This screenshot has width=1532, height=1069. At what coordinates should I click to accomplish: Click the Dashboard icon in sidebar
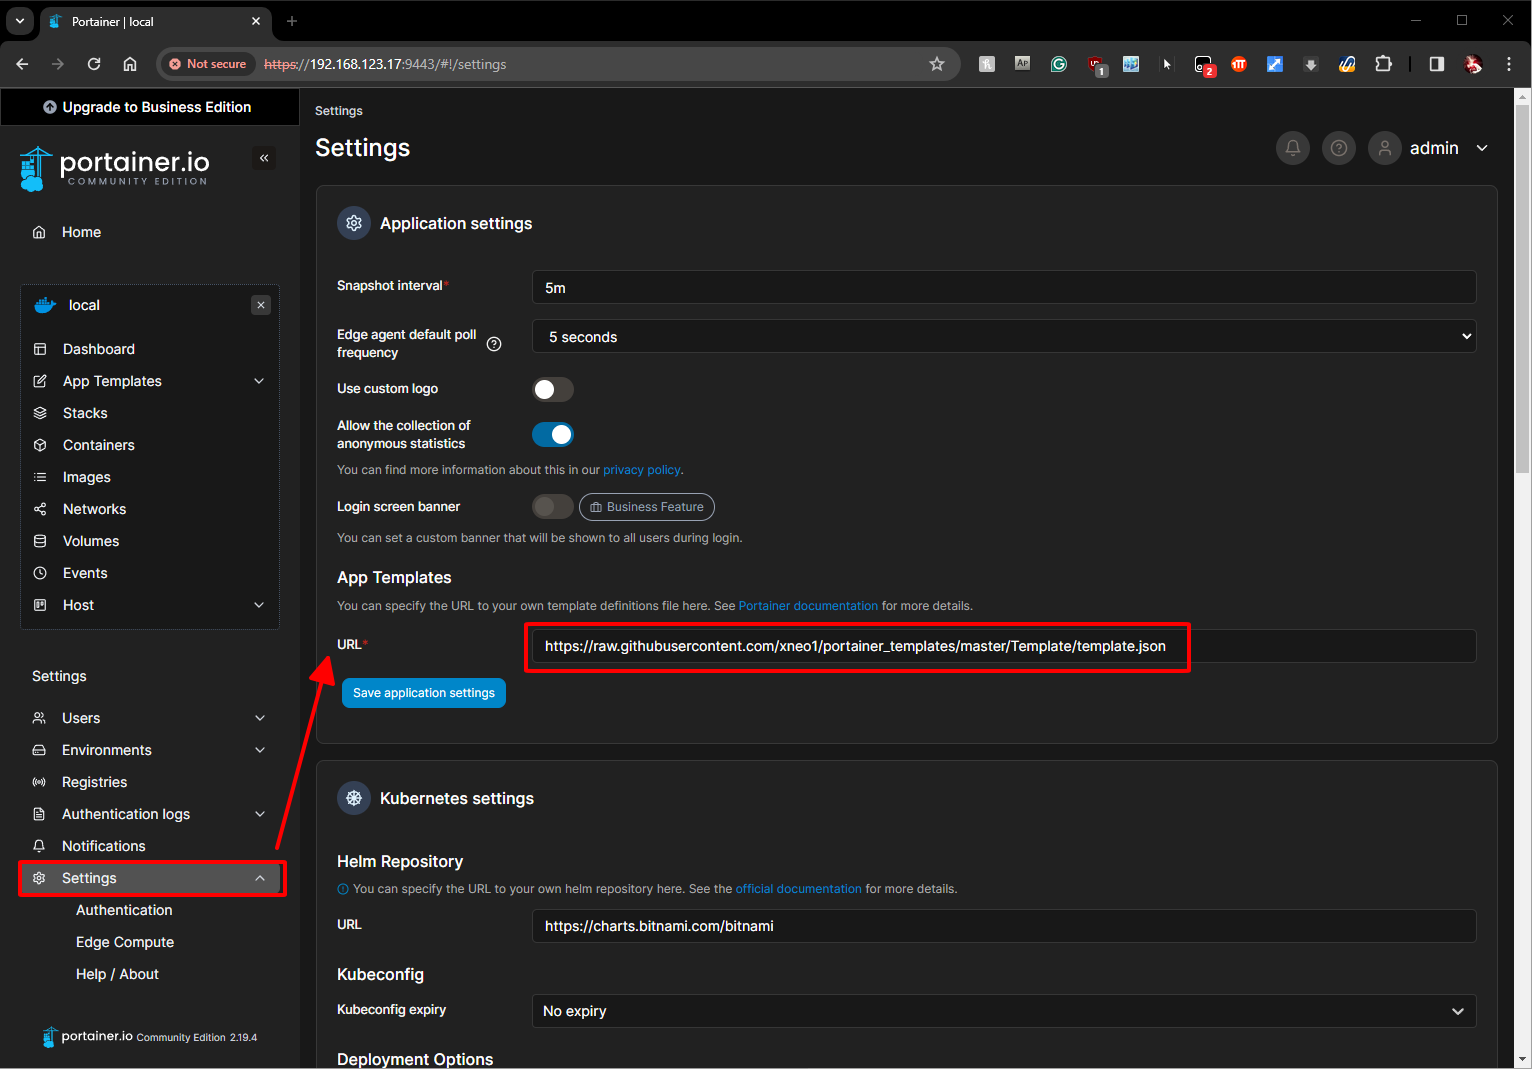(40, 349)
